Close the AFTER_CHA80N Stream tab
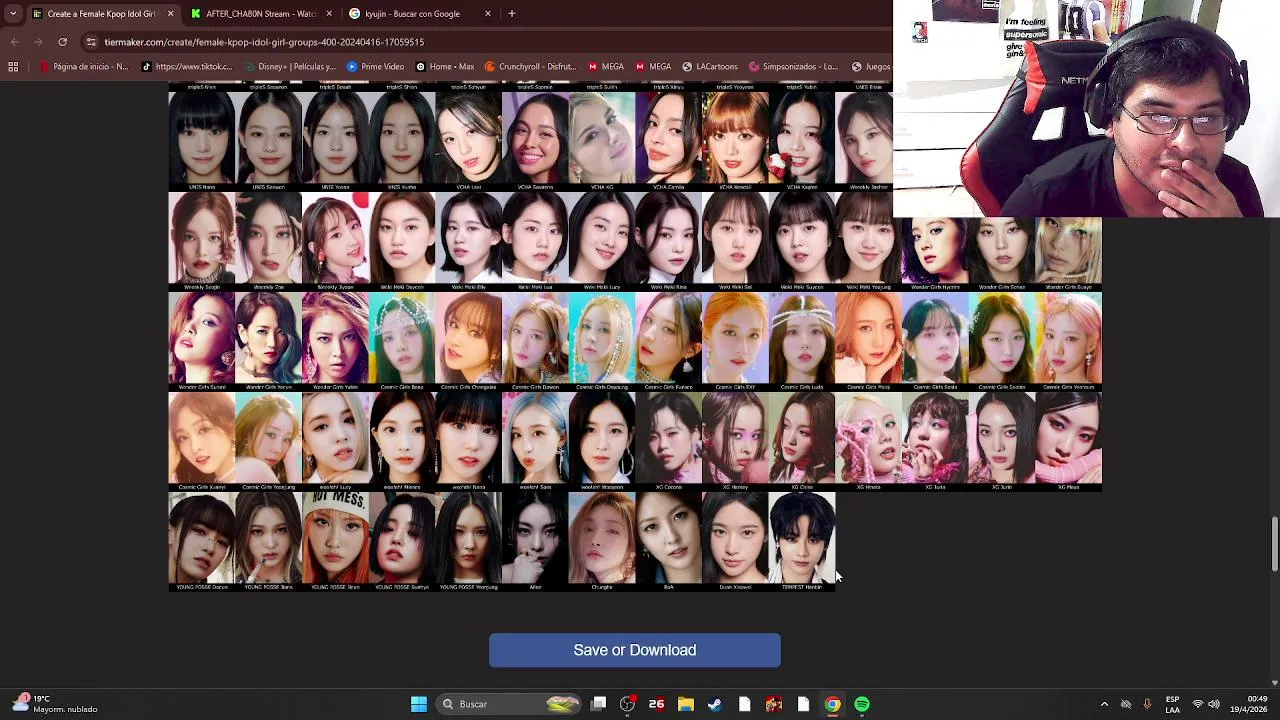 click(329, 14)
